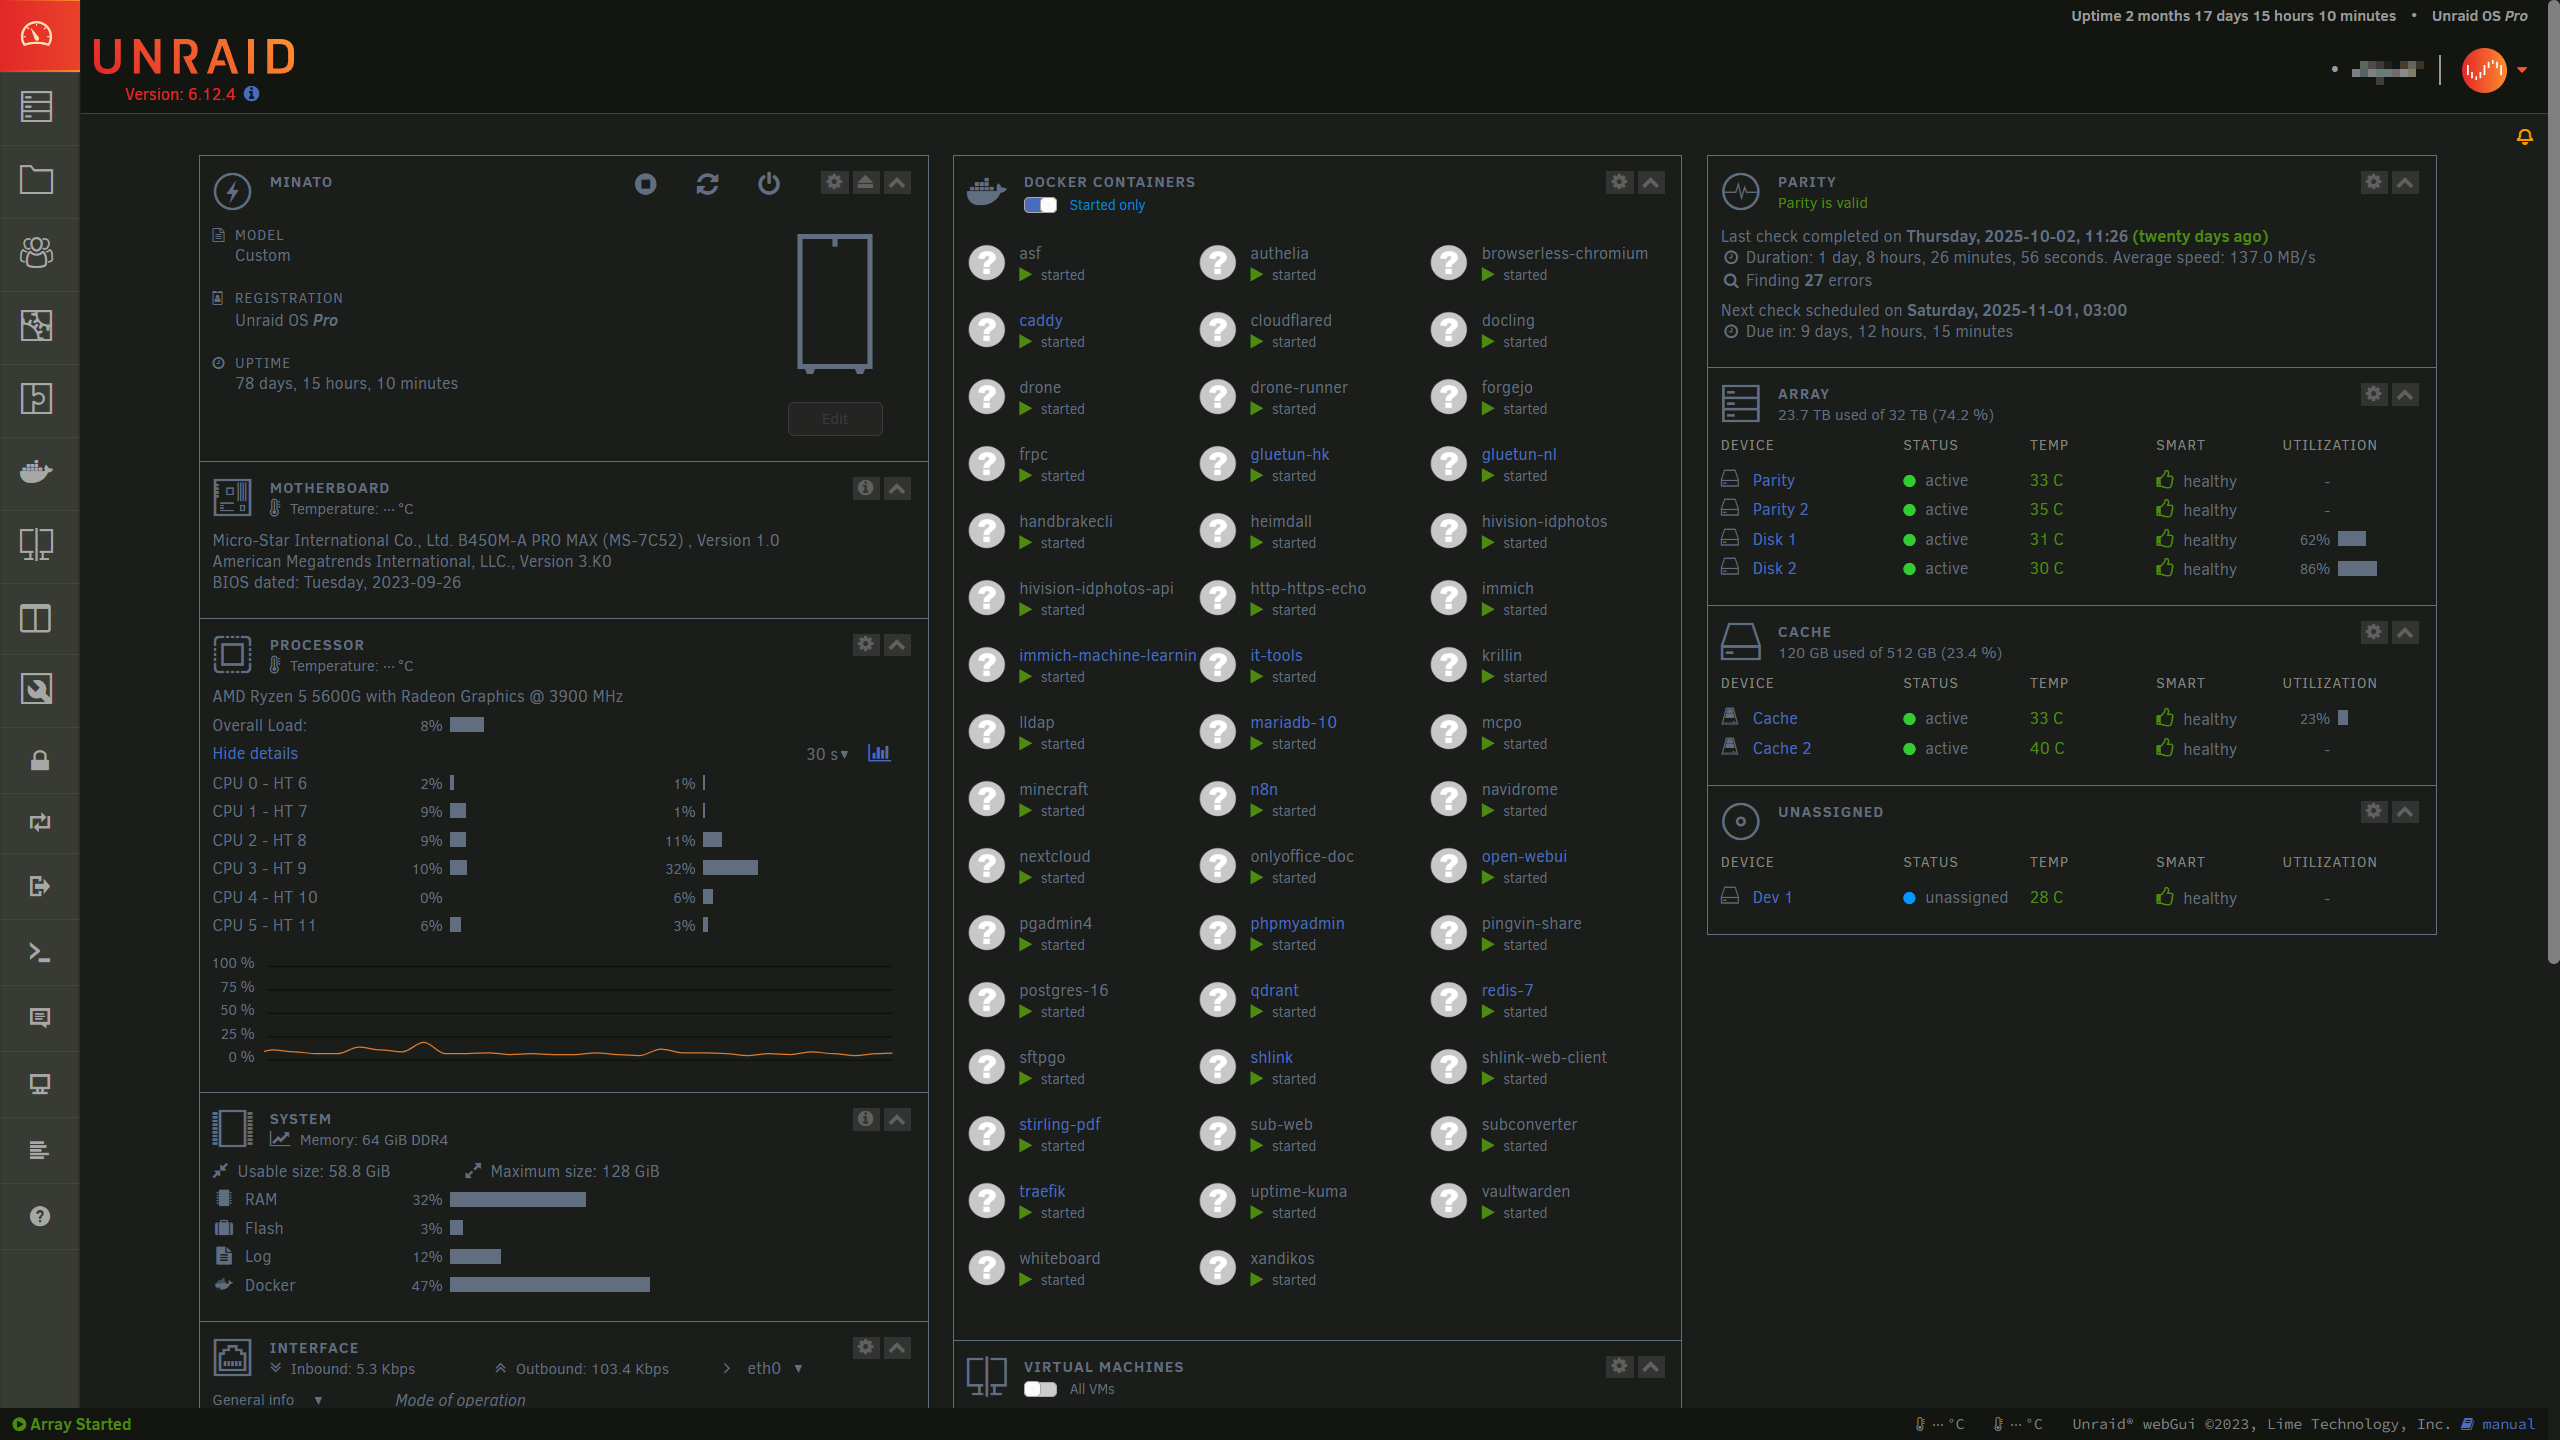Click the notification bell icon
The height and width of the screenshot is (1440, 2560).
(x=2524, y=137)
